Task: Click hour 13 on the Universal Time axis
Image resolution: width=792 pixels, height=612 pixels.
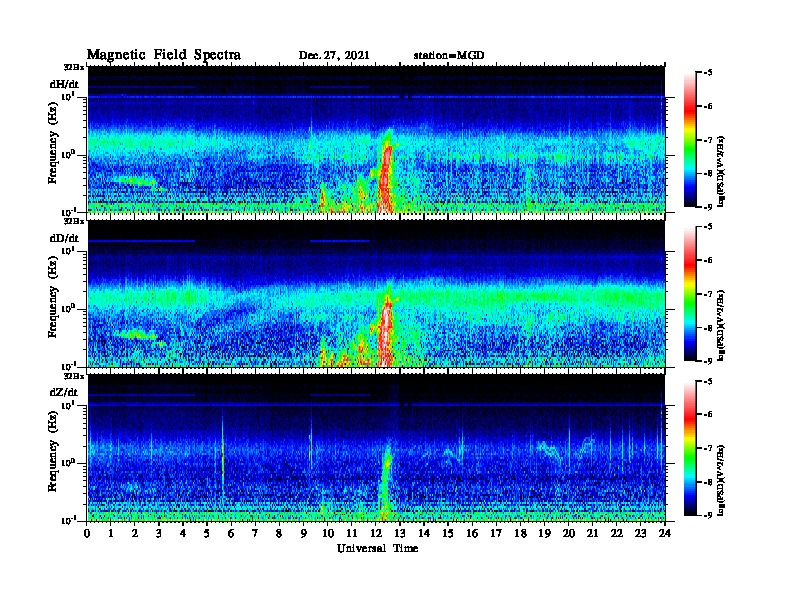Action: (x=400, y=534)
